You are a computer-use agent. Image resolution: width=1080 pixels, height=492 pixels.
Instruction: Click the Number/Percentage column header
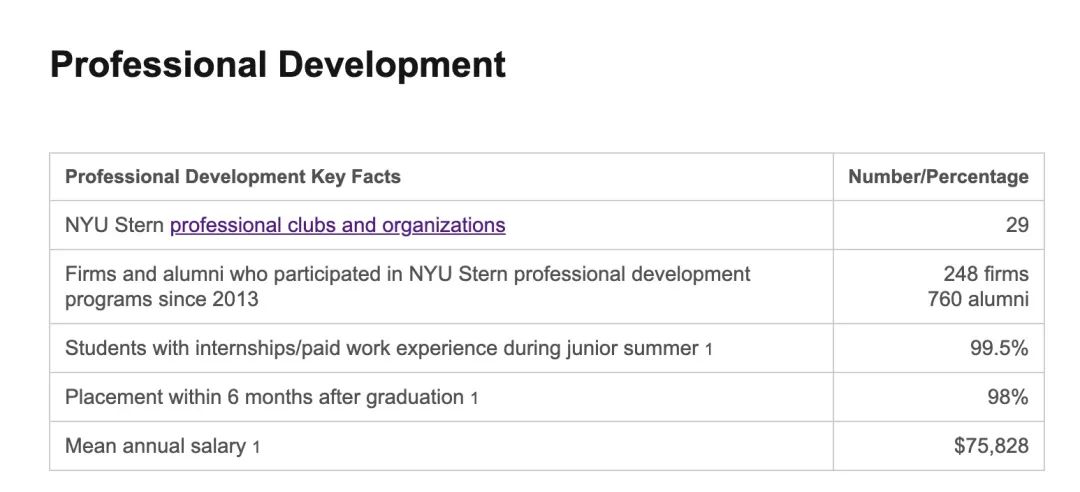coord(937,177)
